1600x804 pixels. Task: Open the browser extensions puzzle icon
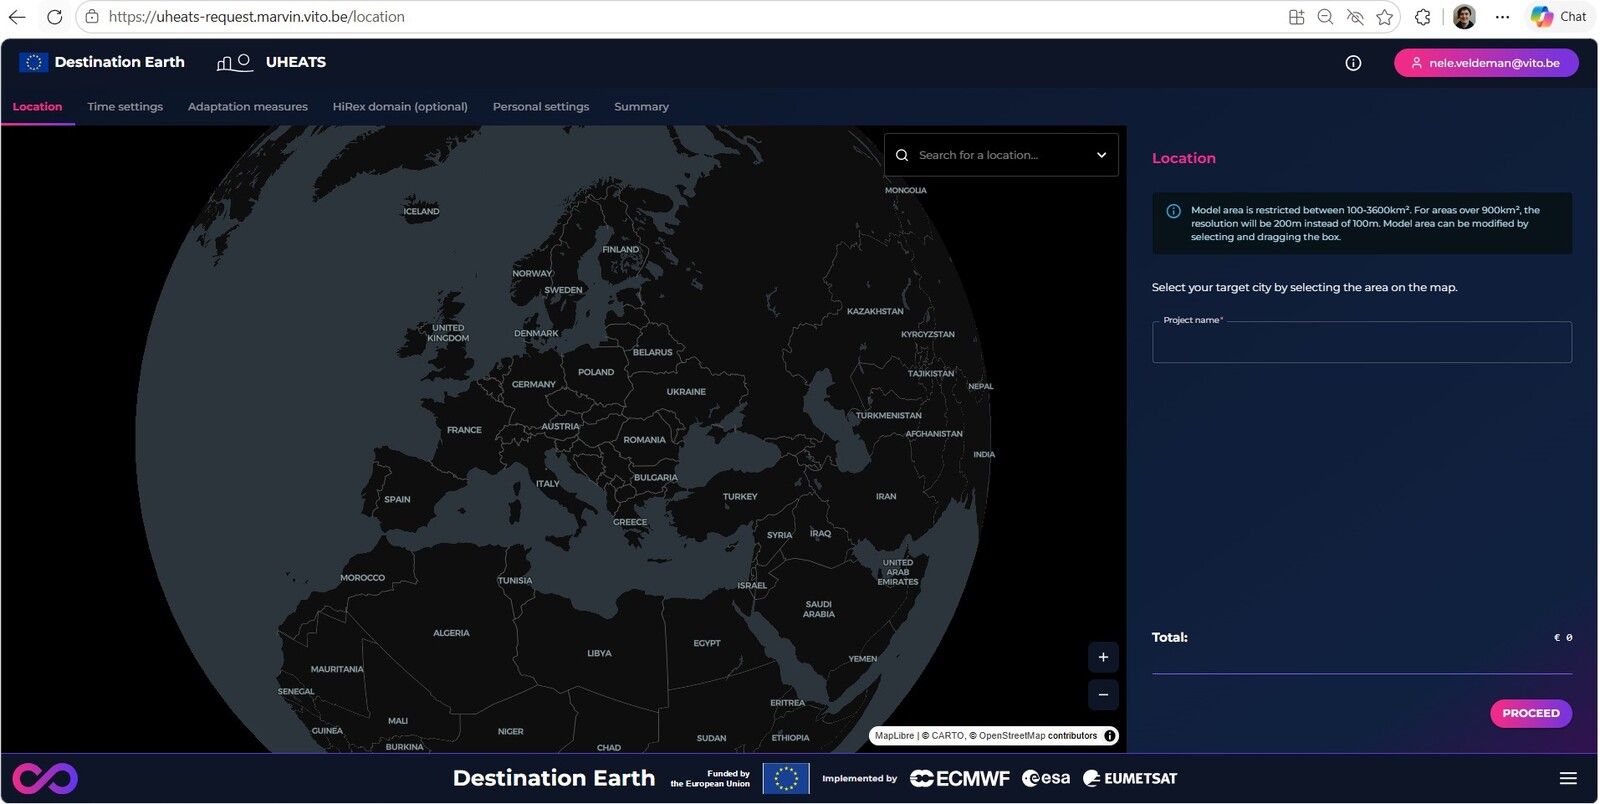pyautogui.click(x=1423, y=17)
